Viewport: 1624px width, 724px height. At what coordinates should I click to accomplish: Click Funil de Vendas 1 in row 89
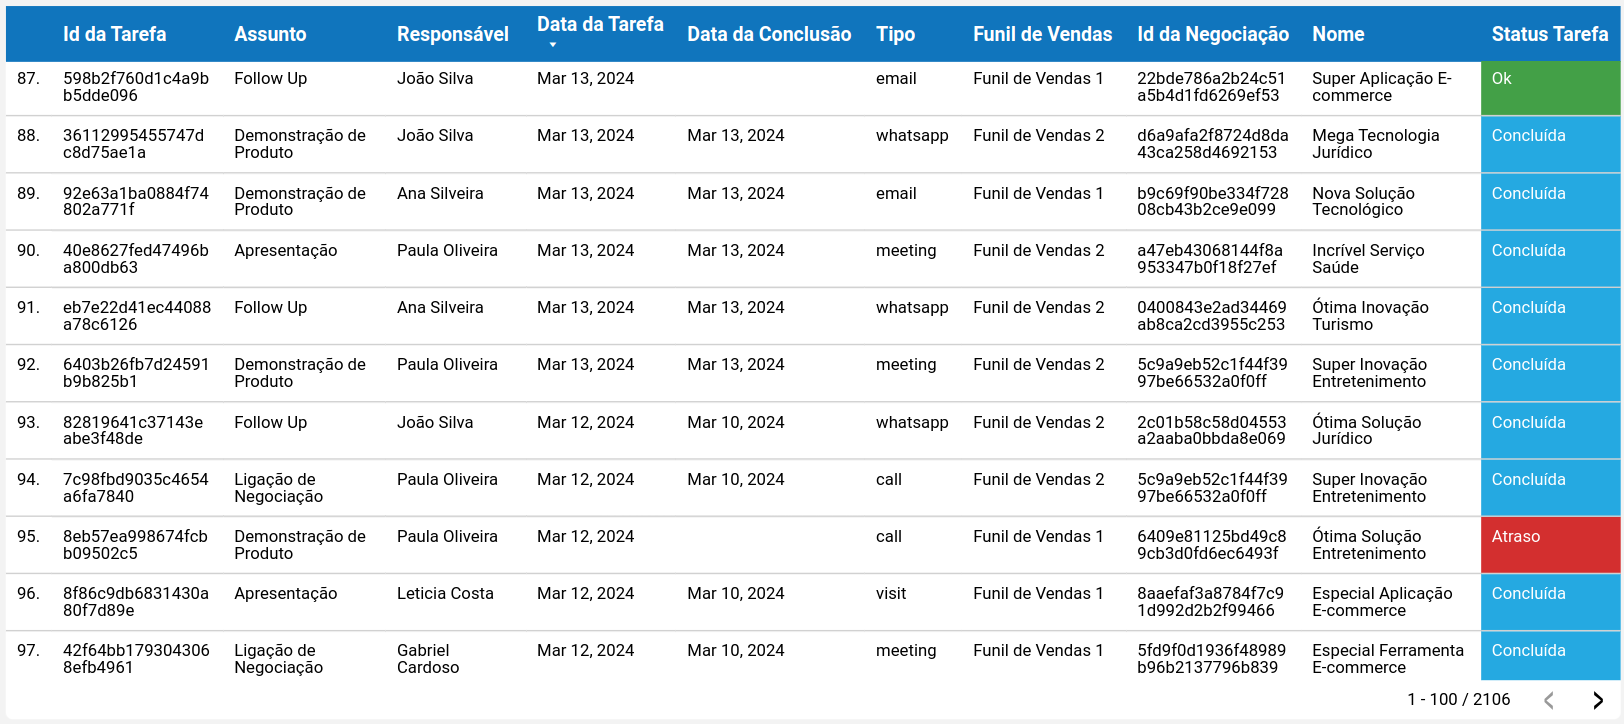coord(1038,194)
